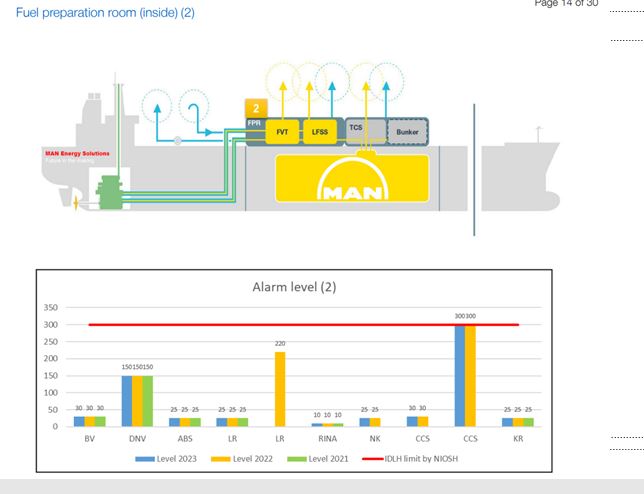Click the blue vent arrow above LFSS

tap(332, 100)
